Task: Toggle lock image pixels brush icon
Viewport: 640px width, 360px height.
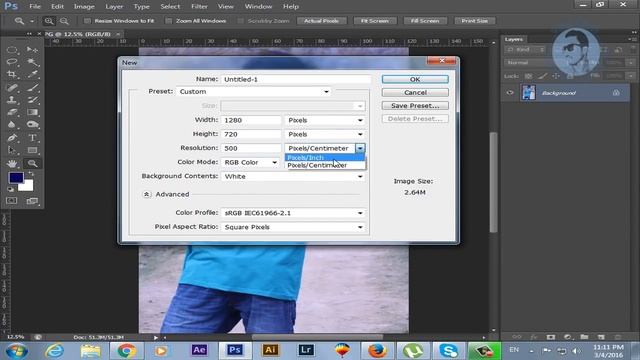Action: point(542,76)
